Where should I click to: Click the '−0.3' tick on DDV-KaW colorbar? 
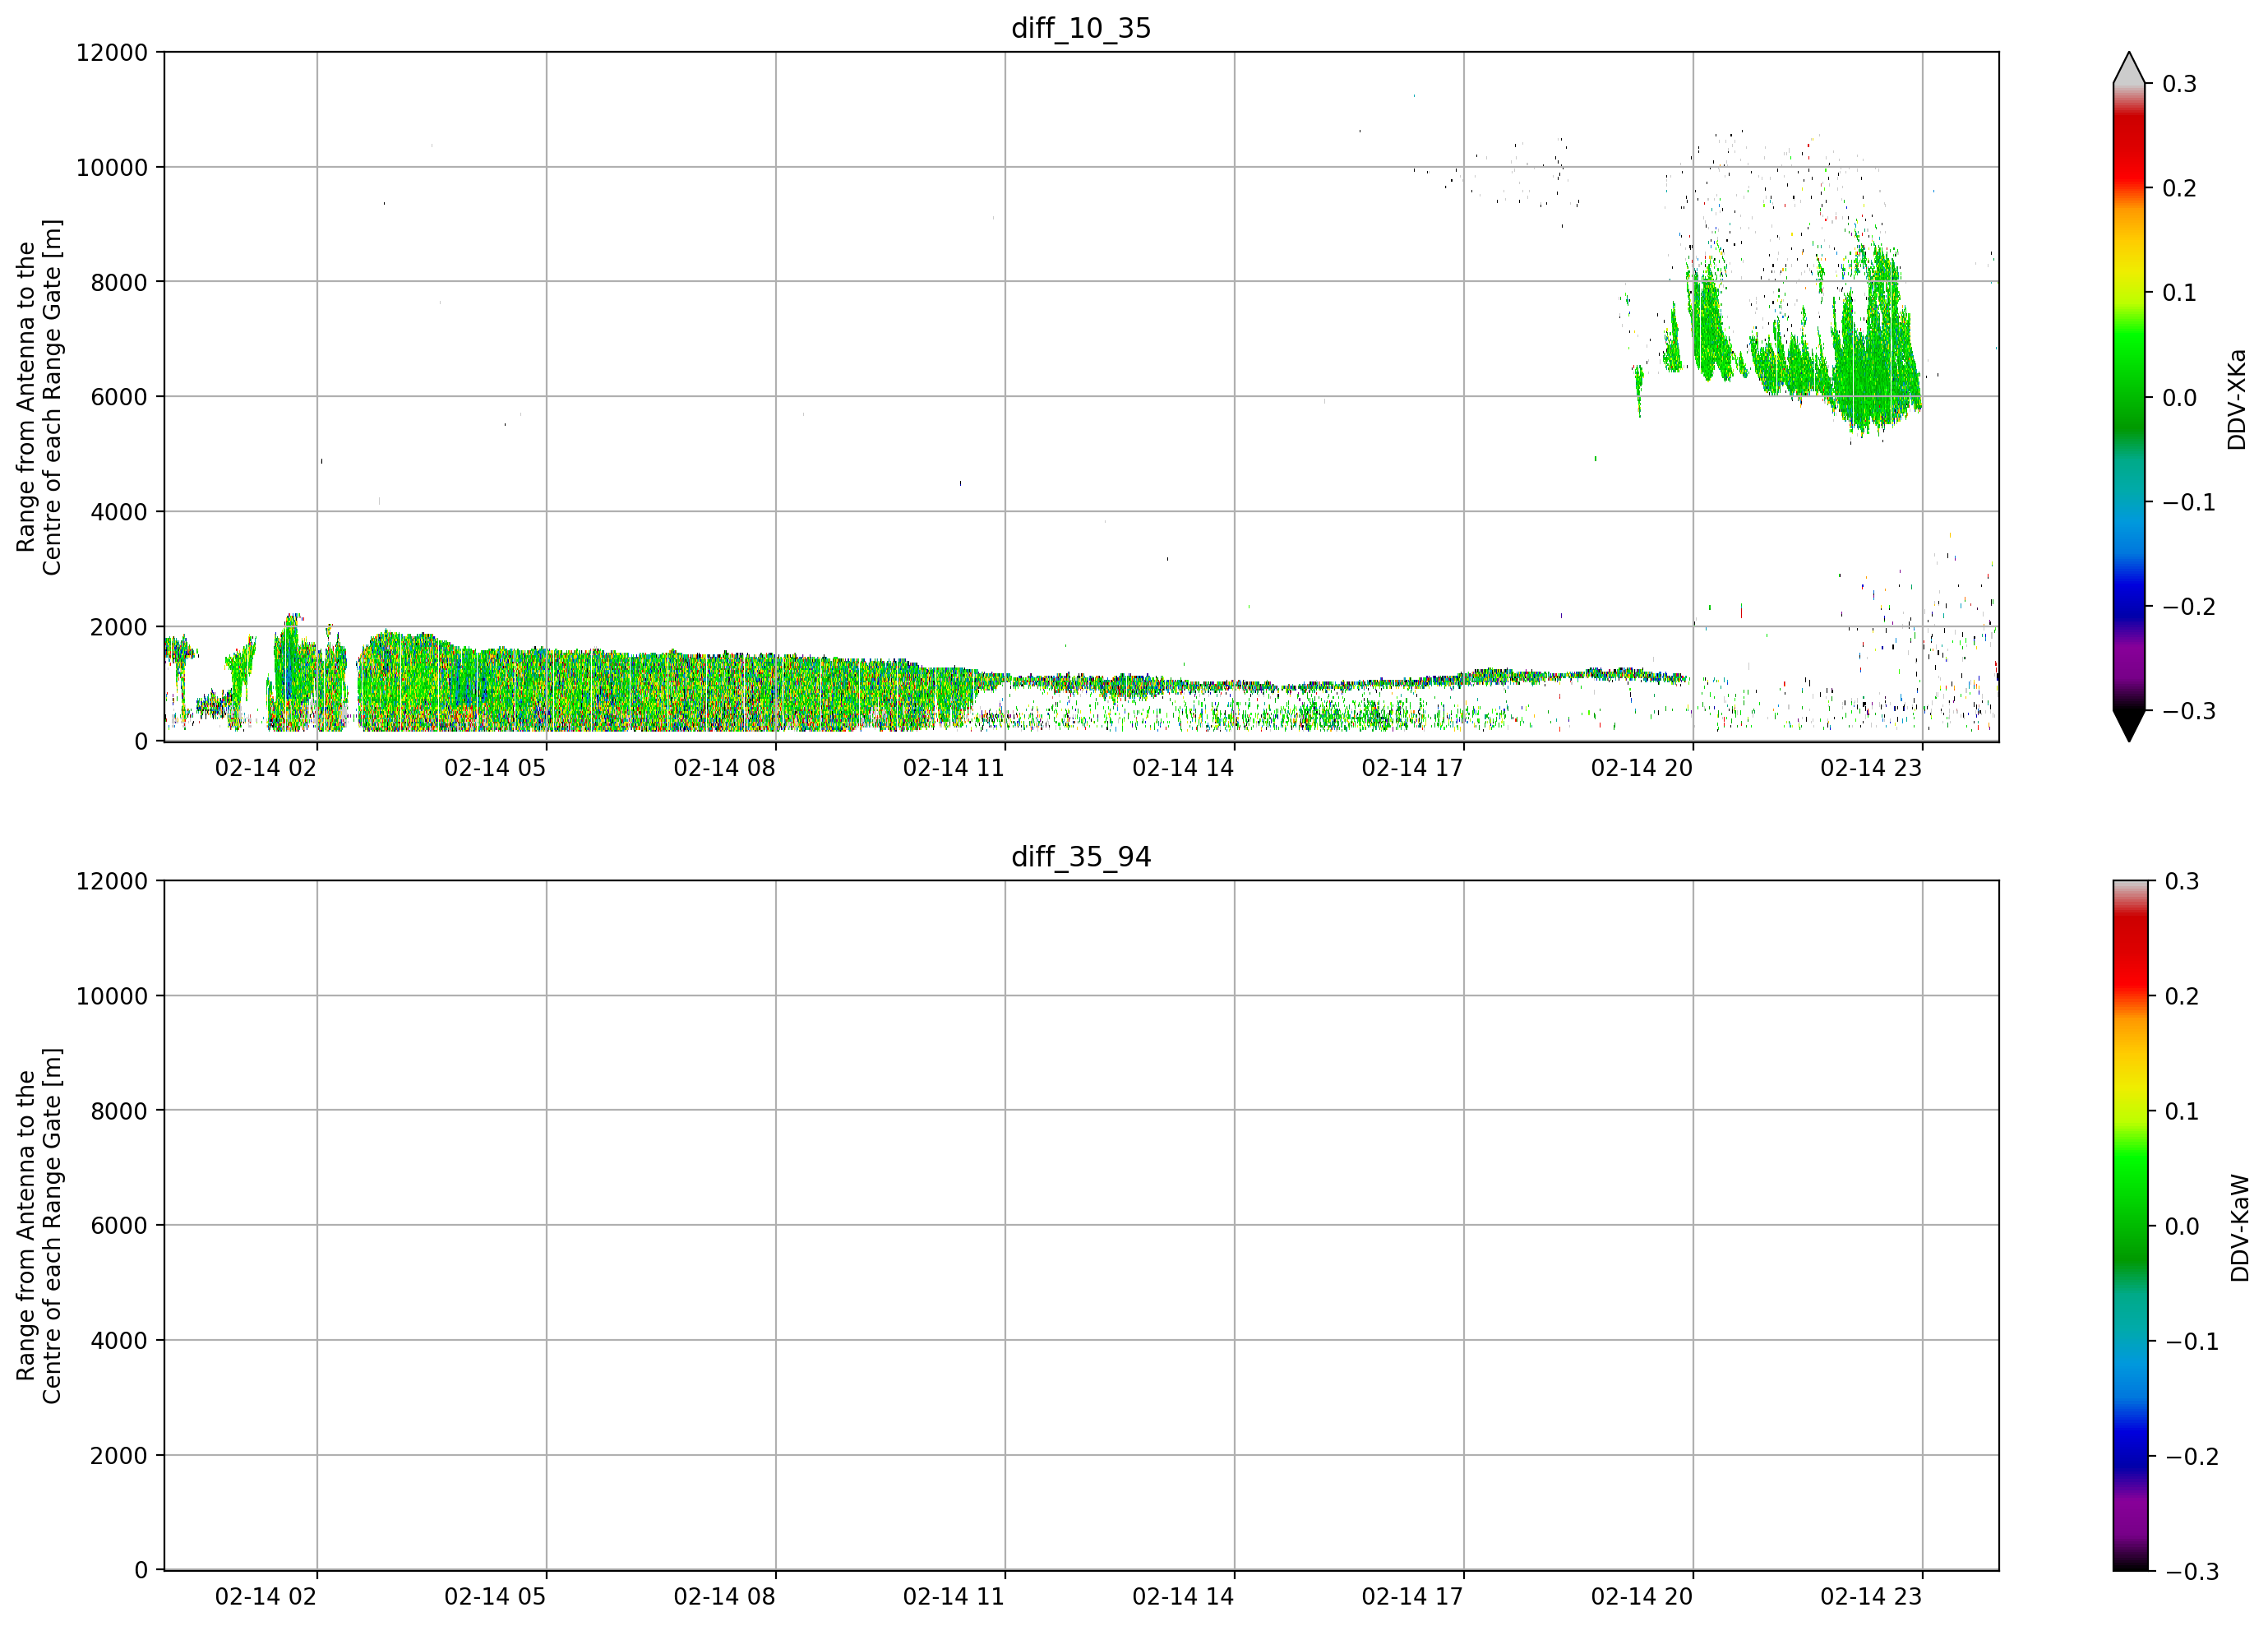[x=2192, y=1572]
